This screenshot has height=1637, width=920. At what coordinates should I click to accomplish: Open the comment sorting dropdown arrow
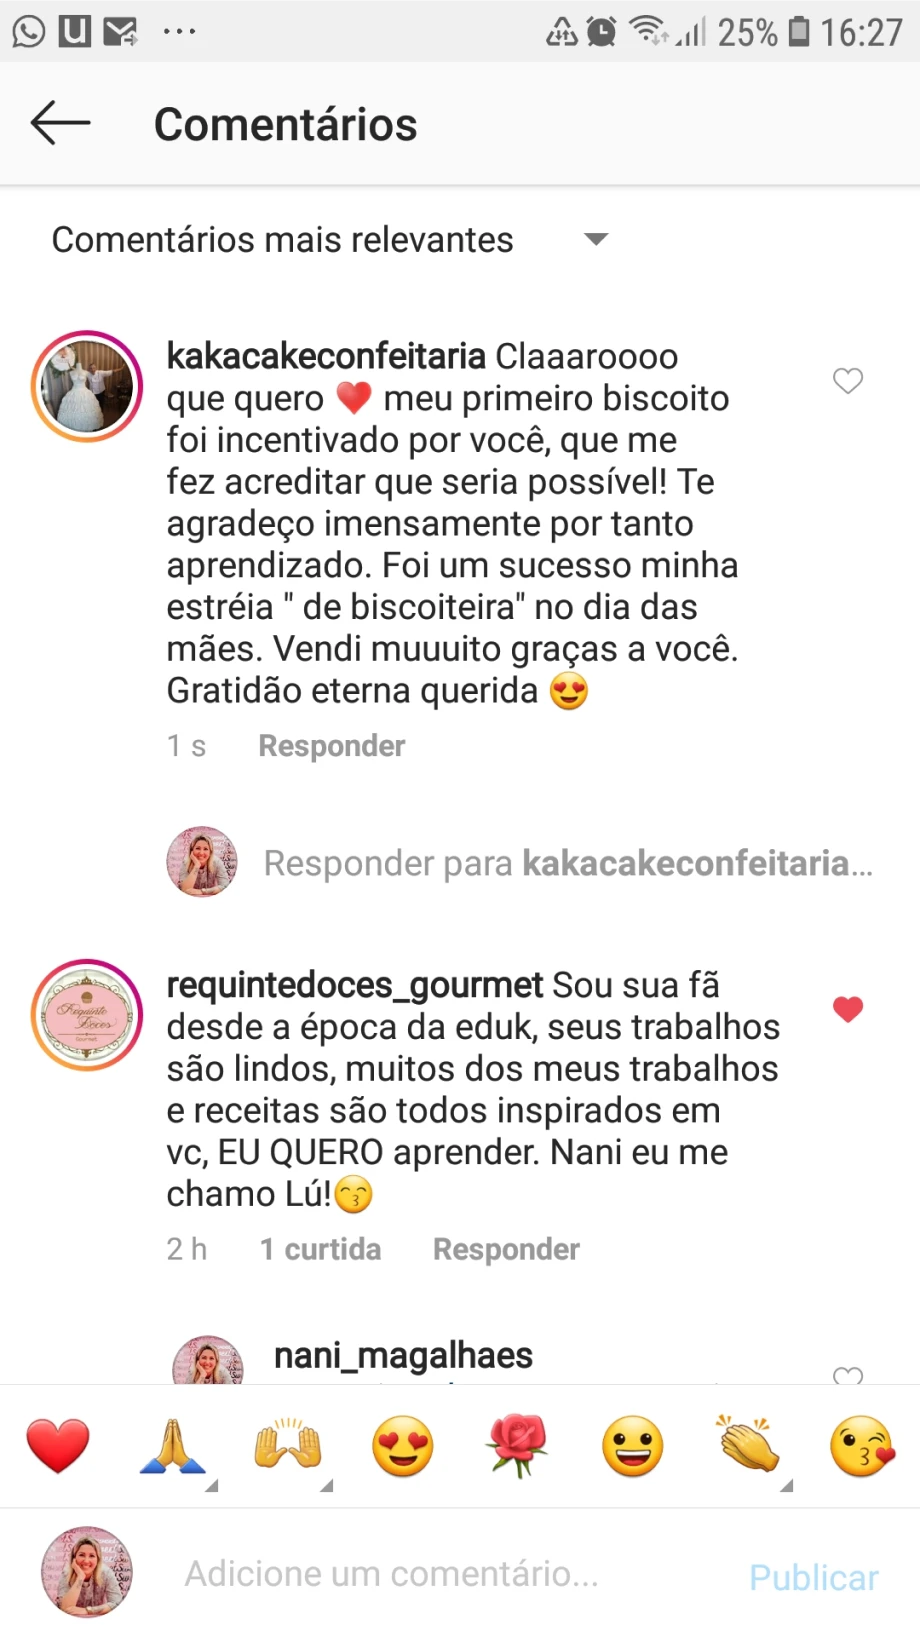click(x=596, y=240)
